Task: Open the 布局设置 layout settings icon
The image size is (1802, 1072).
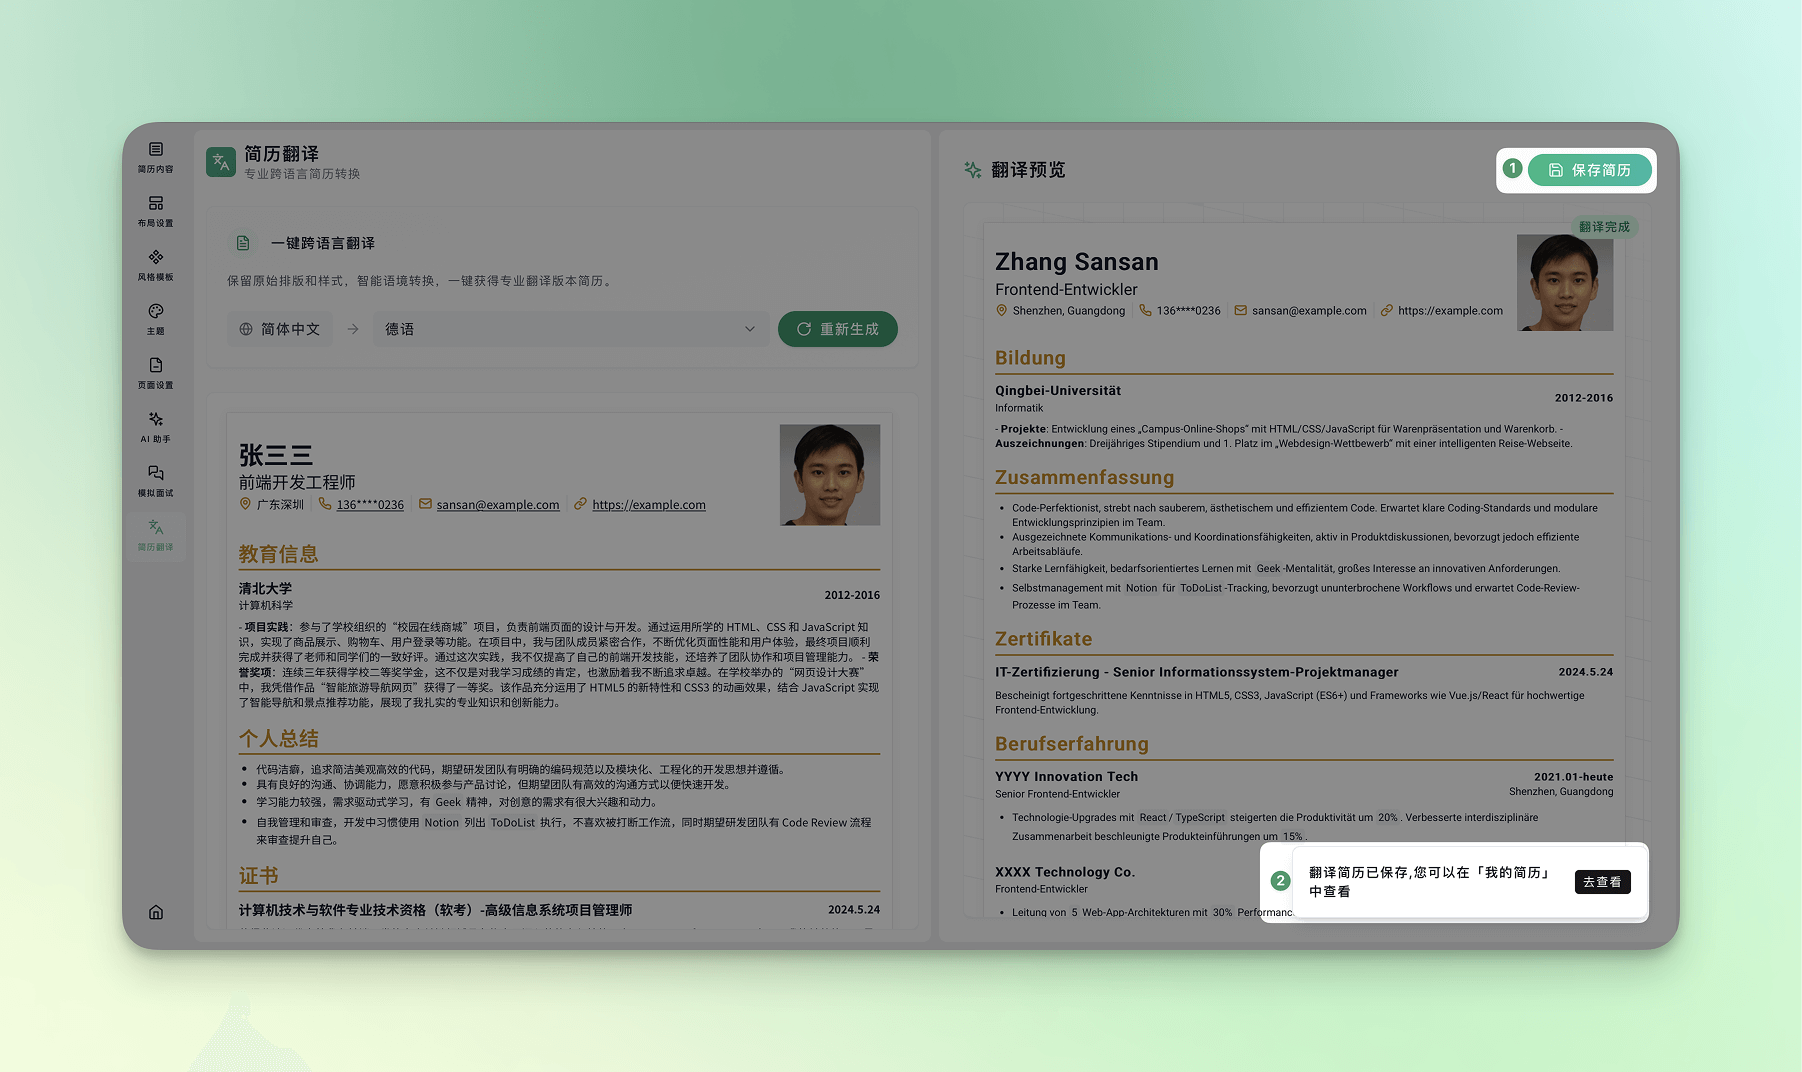Action: (156, 211)
